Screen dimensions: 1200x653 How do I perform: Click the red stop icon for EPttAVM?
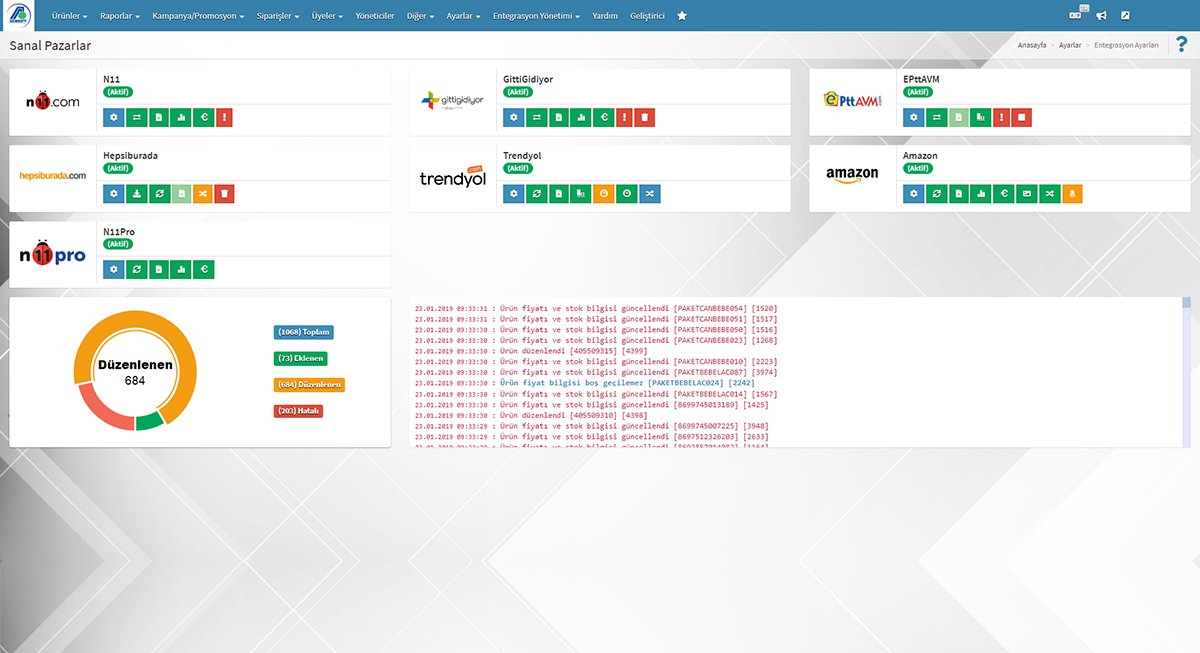click(1021, 118)
